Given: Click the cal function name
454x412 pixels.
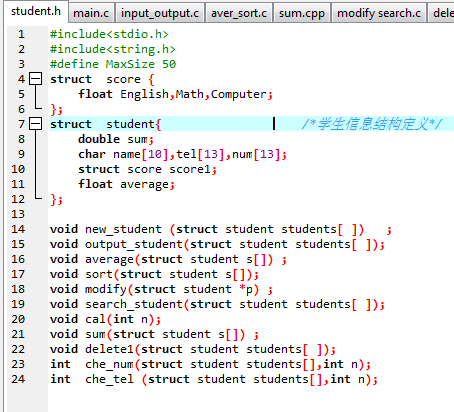Looking at the screenshot, I should coord(95,319).
